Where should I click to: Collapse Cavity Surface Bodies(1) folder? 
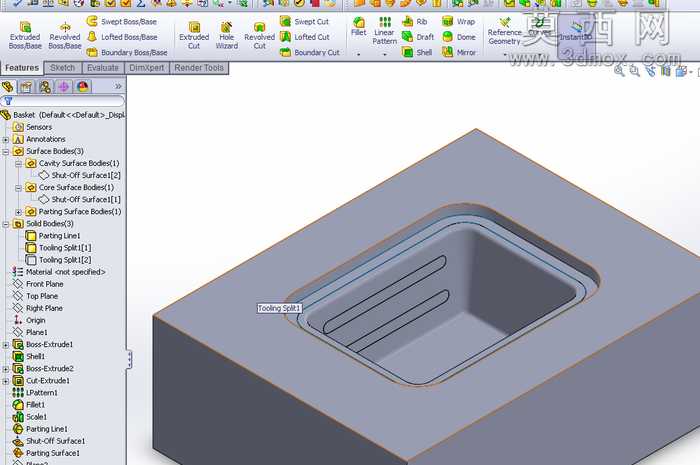[x=18, y=163]
